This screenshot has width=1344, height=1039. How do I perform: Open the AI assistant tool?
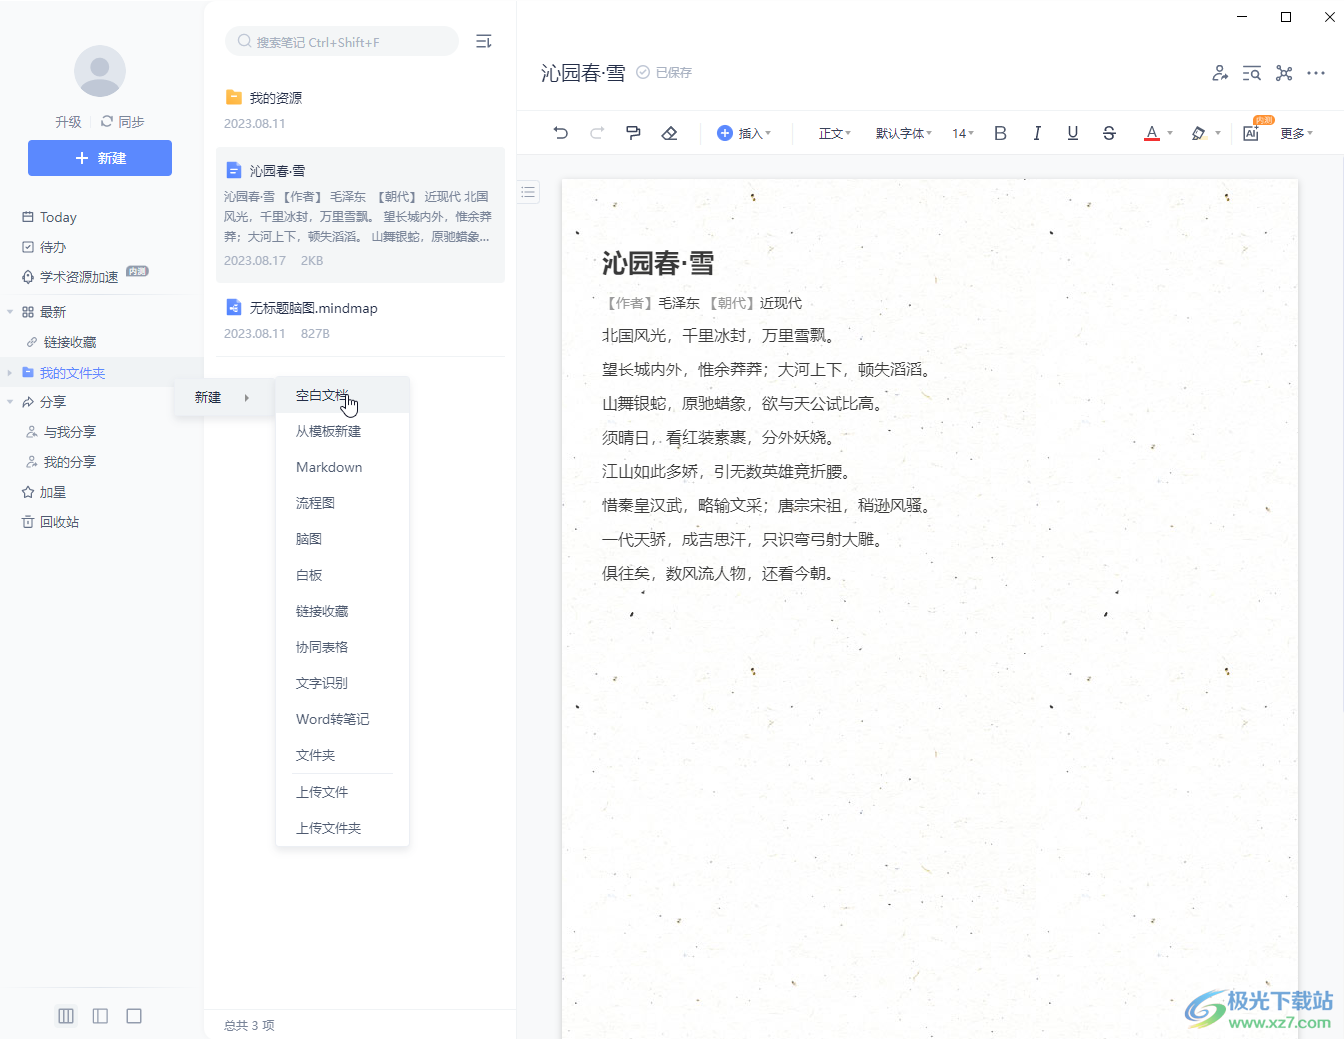coord(1252,132)
